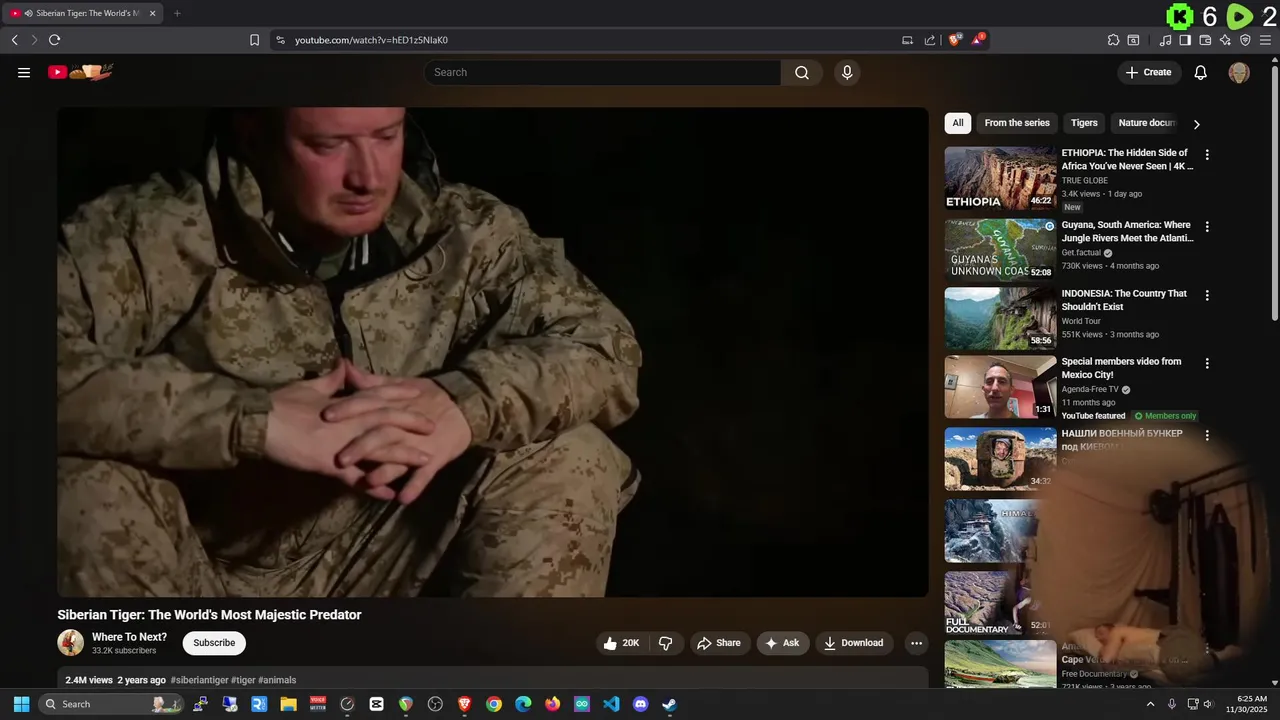This screenshot has height=720, width=1280.
Task: Open options for ВОЕННЫЙ БУНКЕР video
Action: pyautogui.click(x=1207, y=436)
